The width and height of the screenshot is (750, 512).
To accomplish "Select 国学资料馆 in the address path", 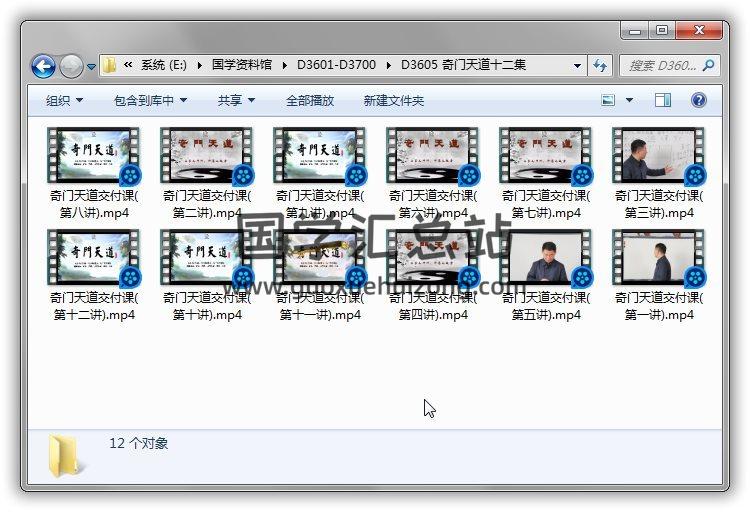I will click(x=242, y=65).
